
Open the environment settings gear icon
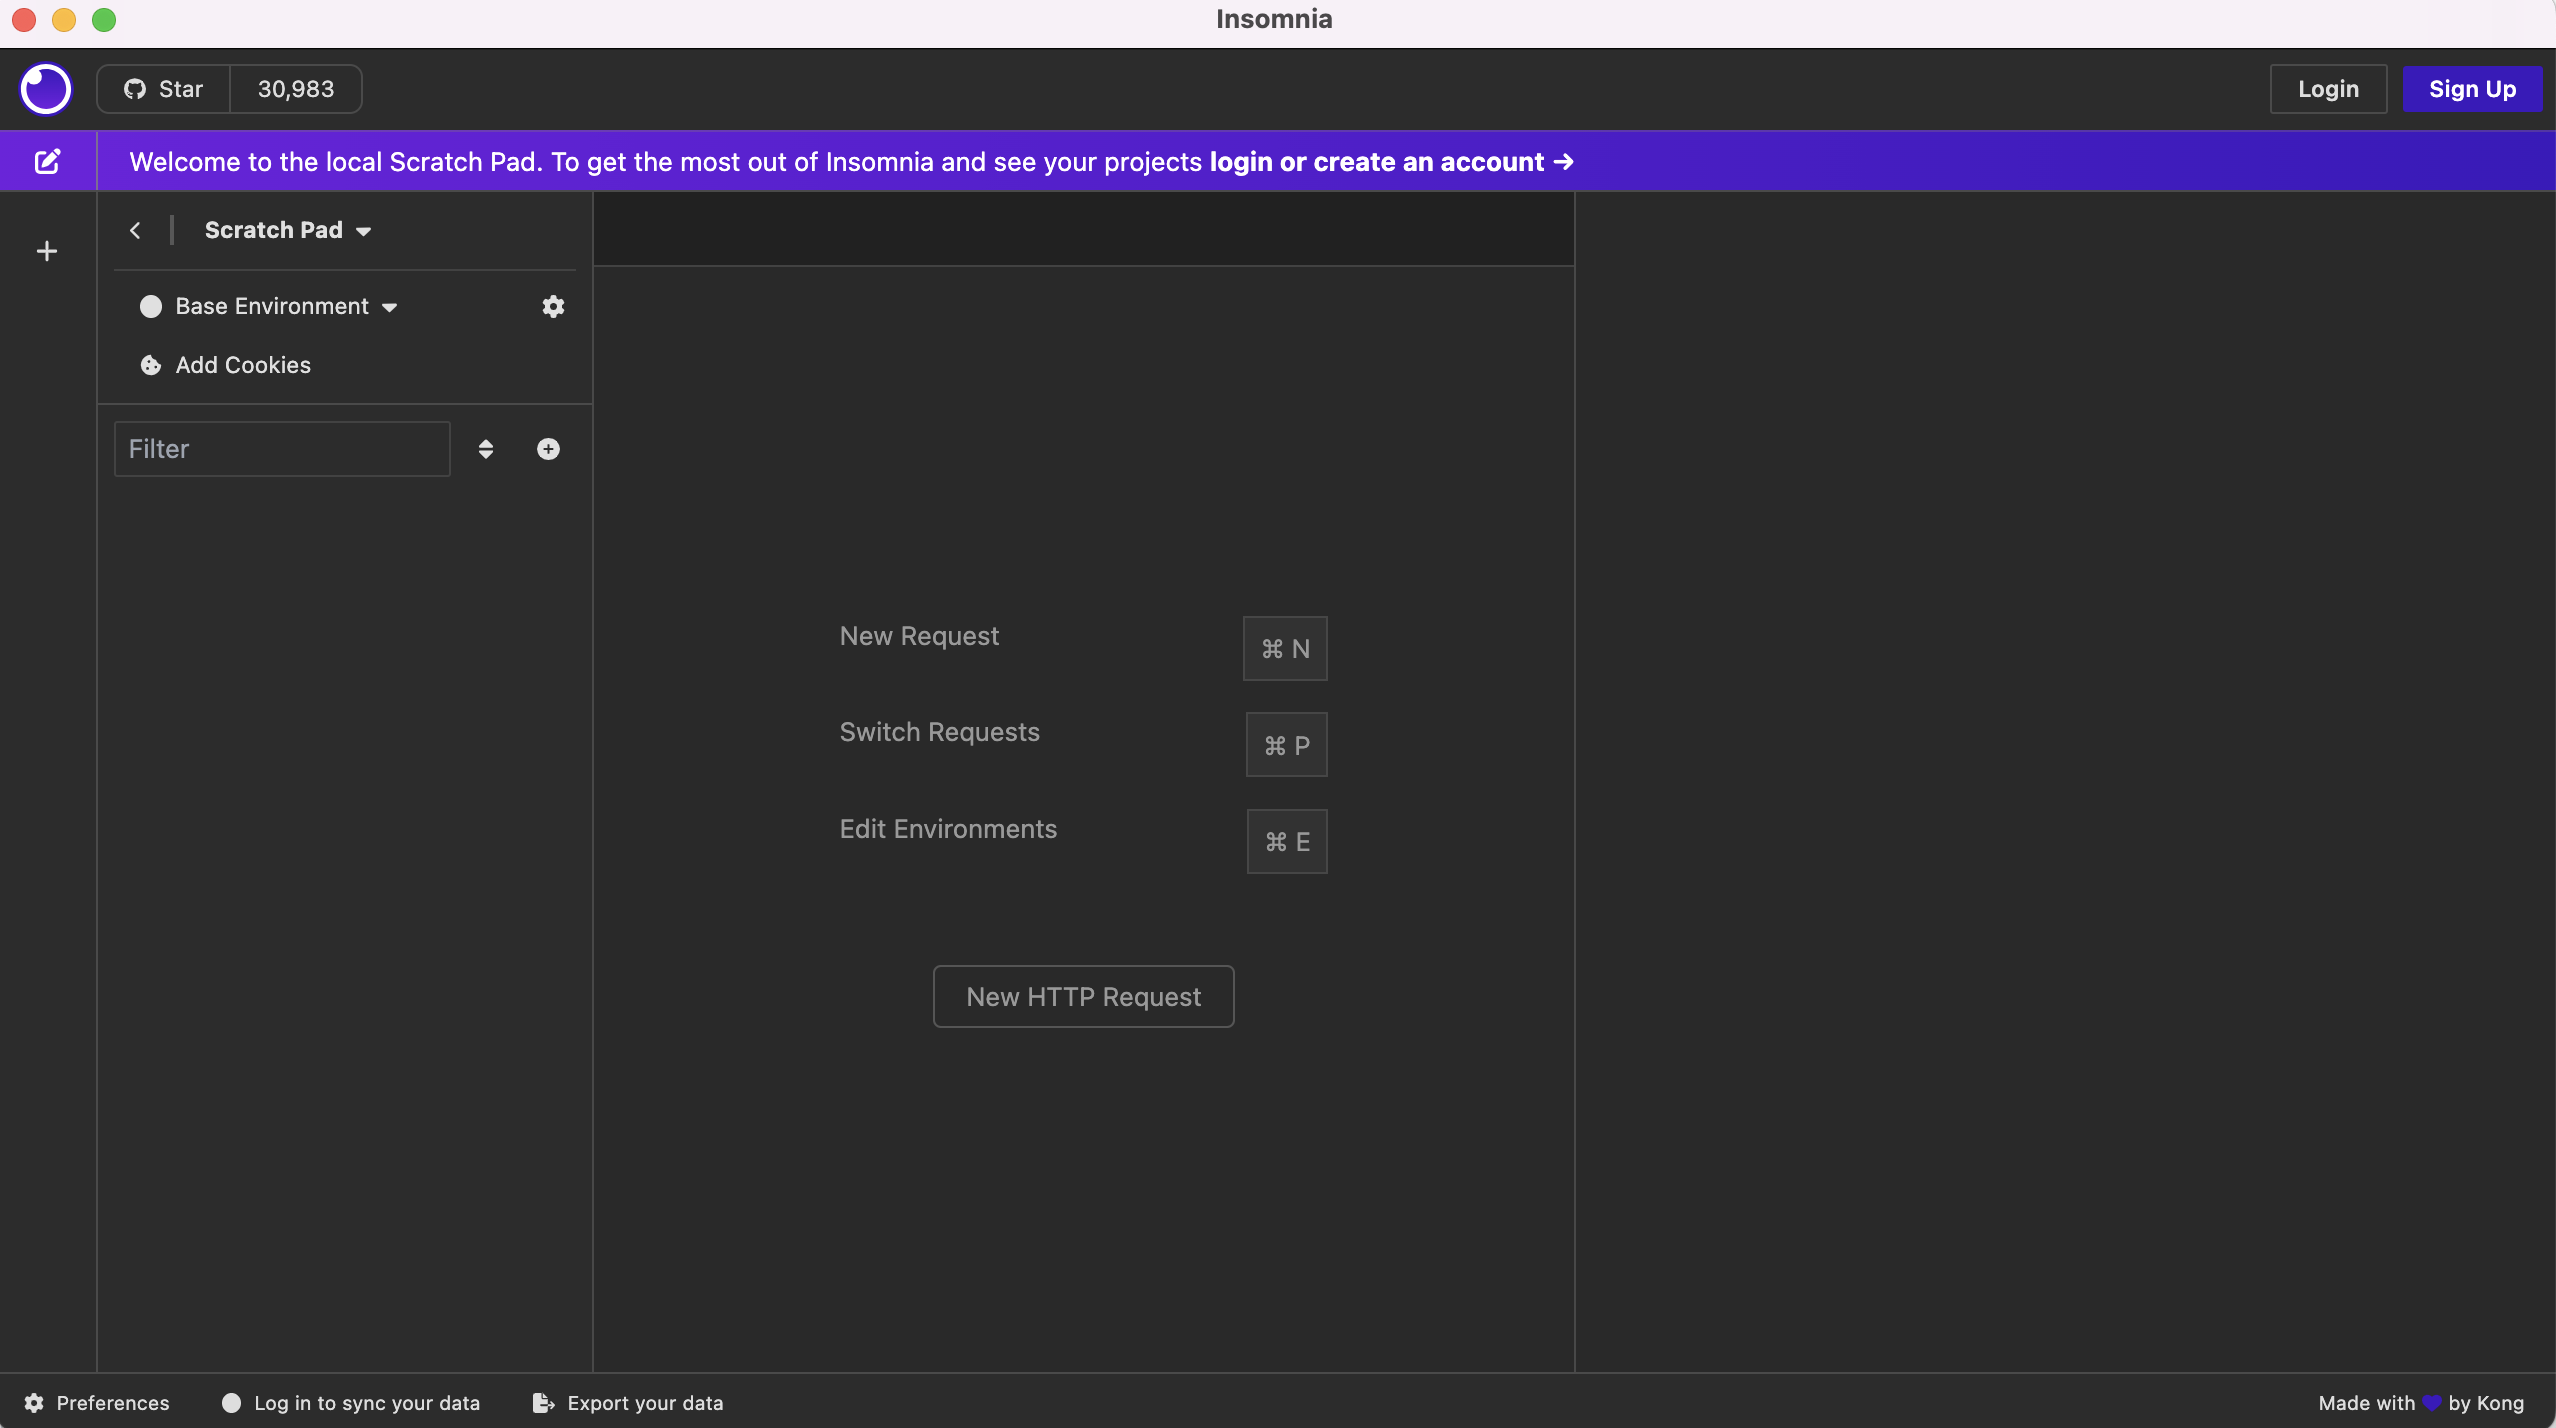coord(552,306)
